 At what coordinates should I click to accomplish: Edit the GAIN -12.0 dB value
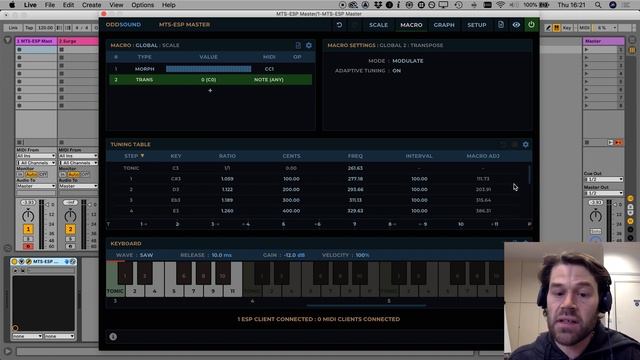pos(295,255)
